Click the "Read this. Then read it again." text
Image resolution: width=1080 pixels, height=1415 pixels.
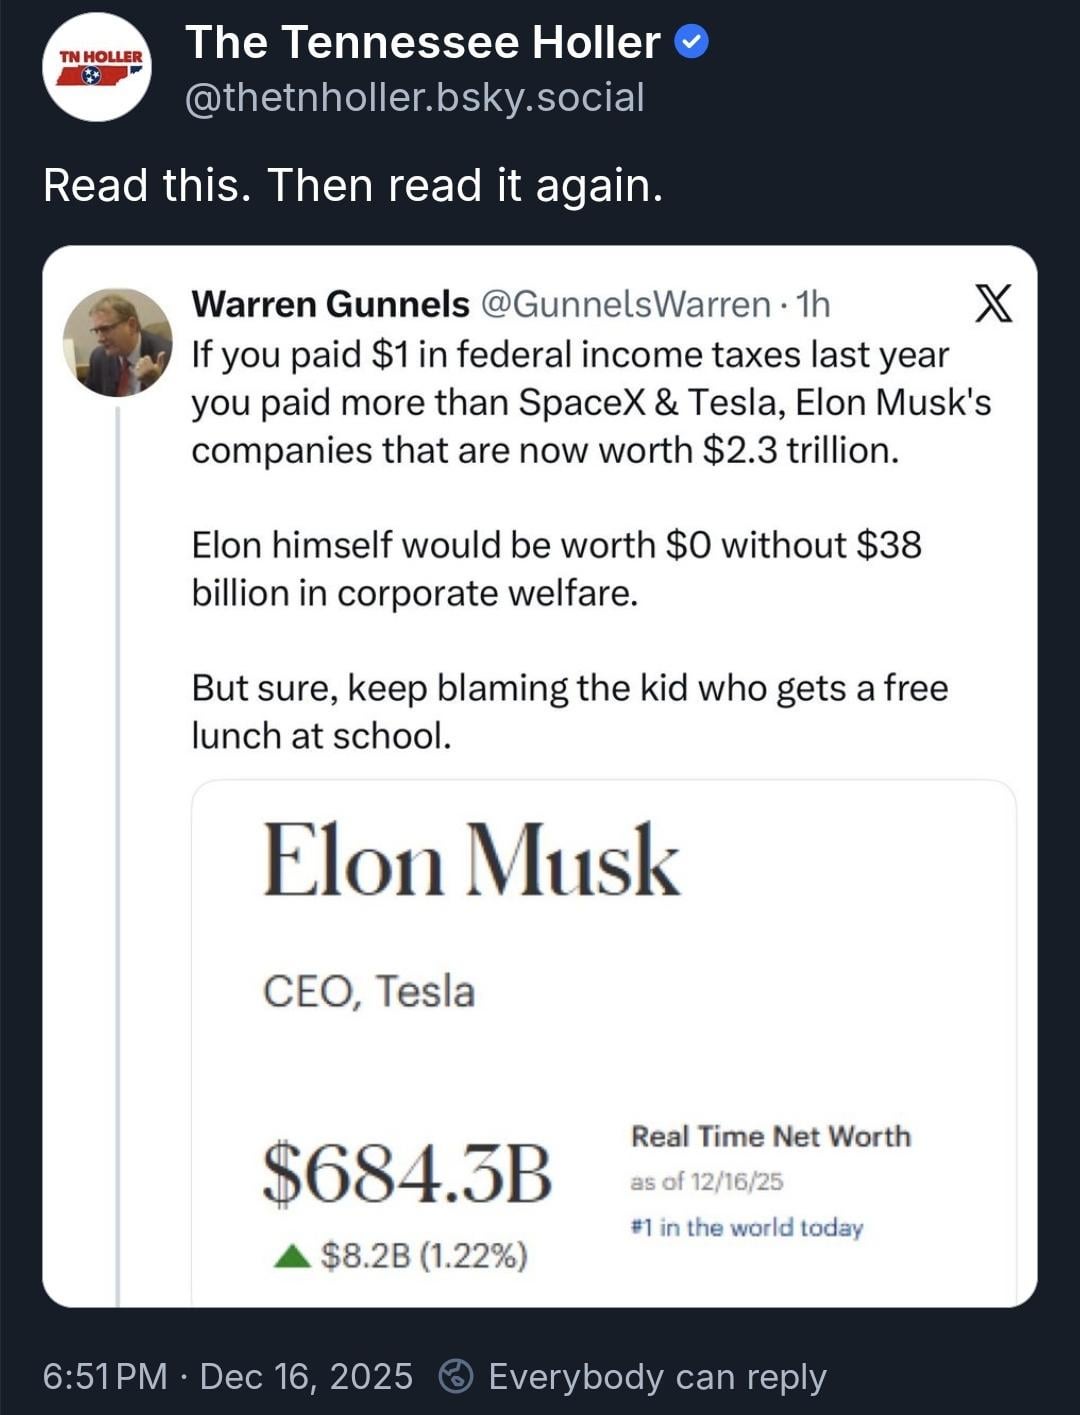353,185
